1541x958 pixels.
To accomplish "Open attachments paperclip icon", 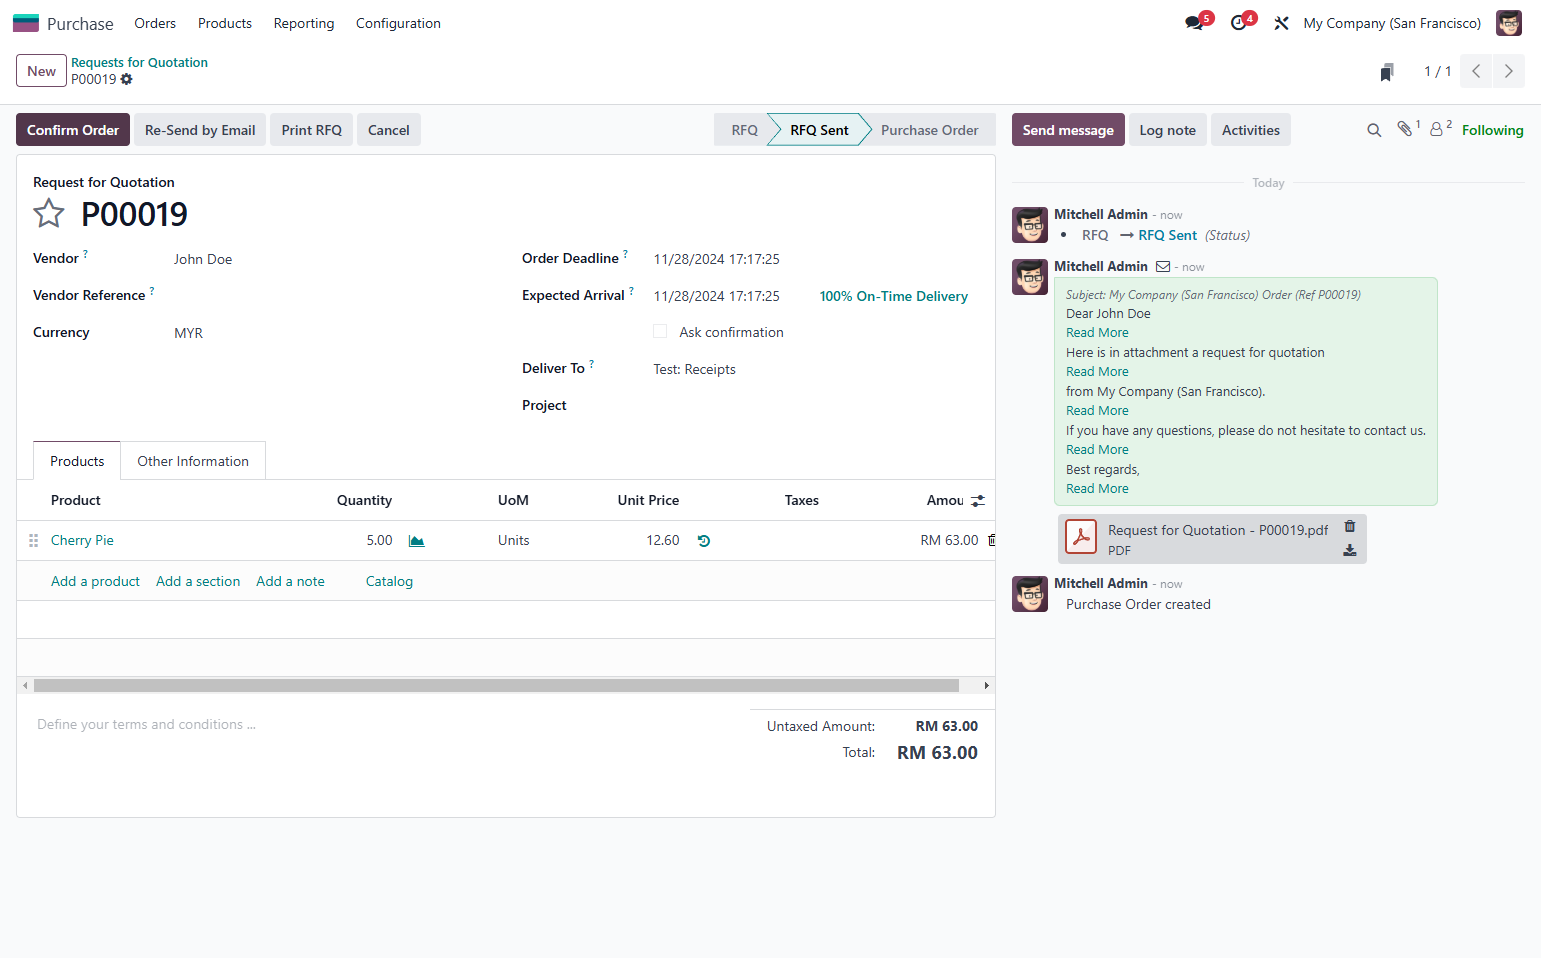I will (1405, 129).
